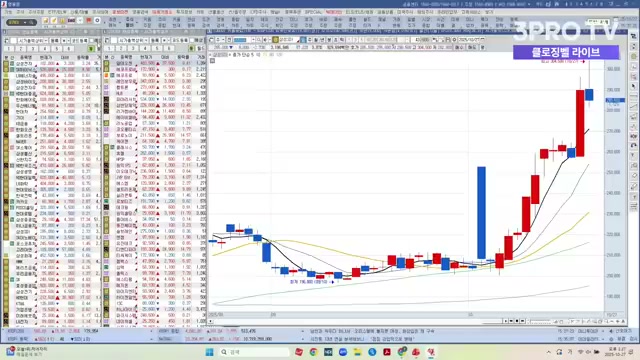640x360 pixels.
Task: Click the chart date input field
Action: [469, 40]
